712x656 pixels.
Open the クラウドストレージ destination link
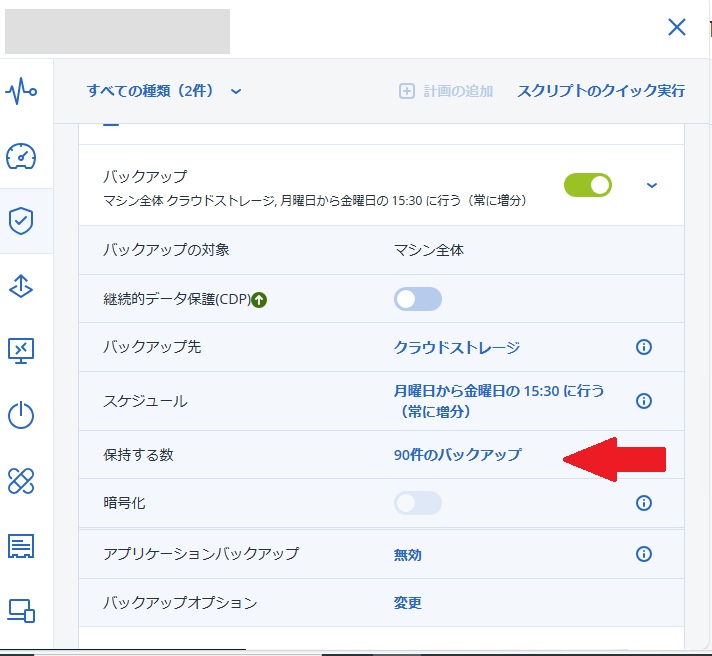457,347
